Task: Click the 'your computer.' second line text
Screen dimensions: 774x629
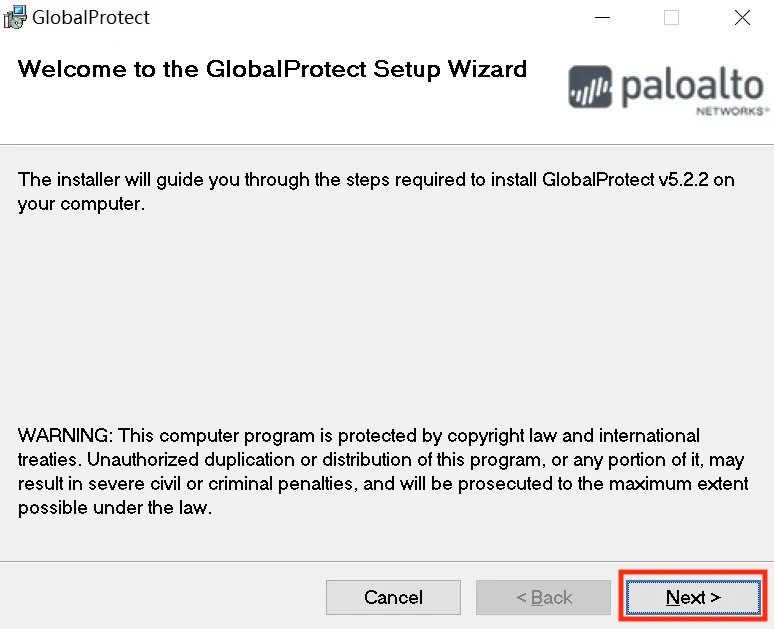Action: point(82,204)
